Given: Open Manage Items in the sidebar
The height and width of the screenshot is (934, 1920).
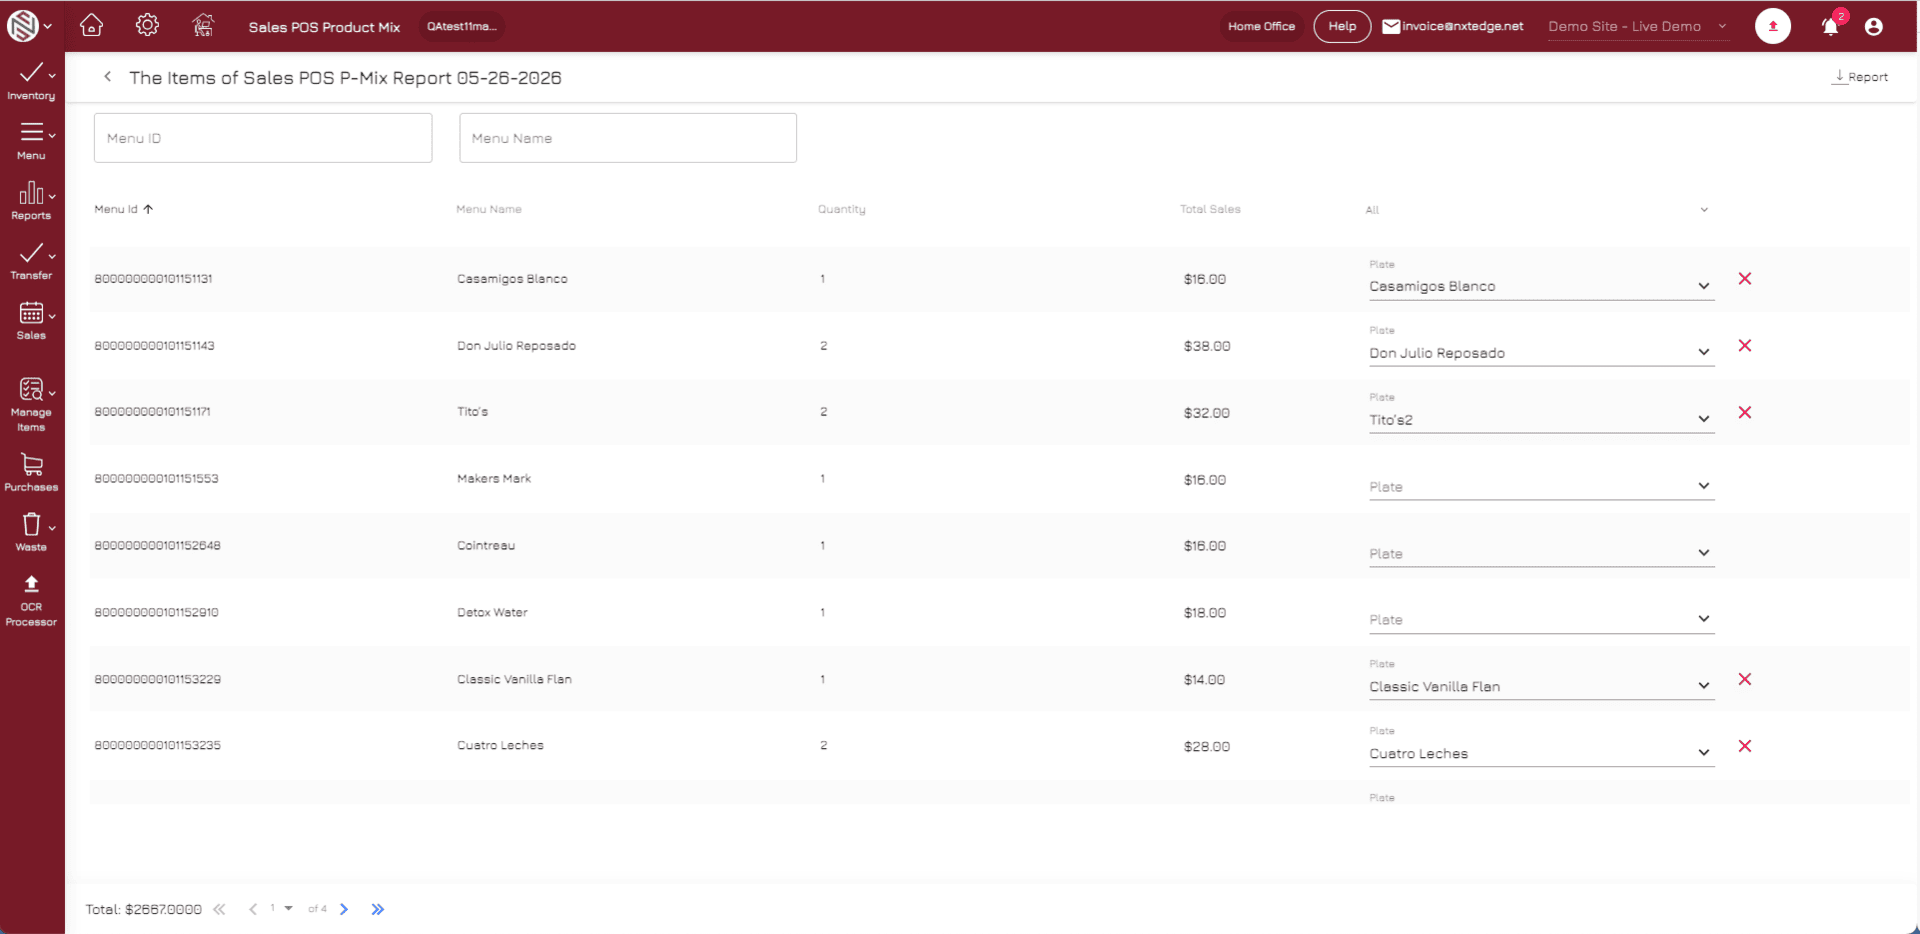Looking at the screenshot, I should [31, 404].
